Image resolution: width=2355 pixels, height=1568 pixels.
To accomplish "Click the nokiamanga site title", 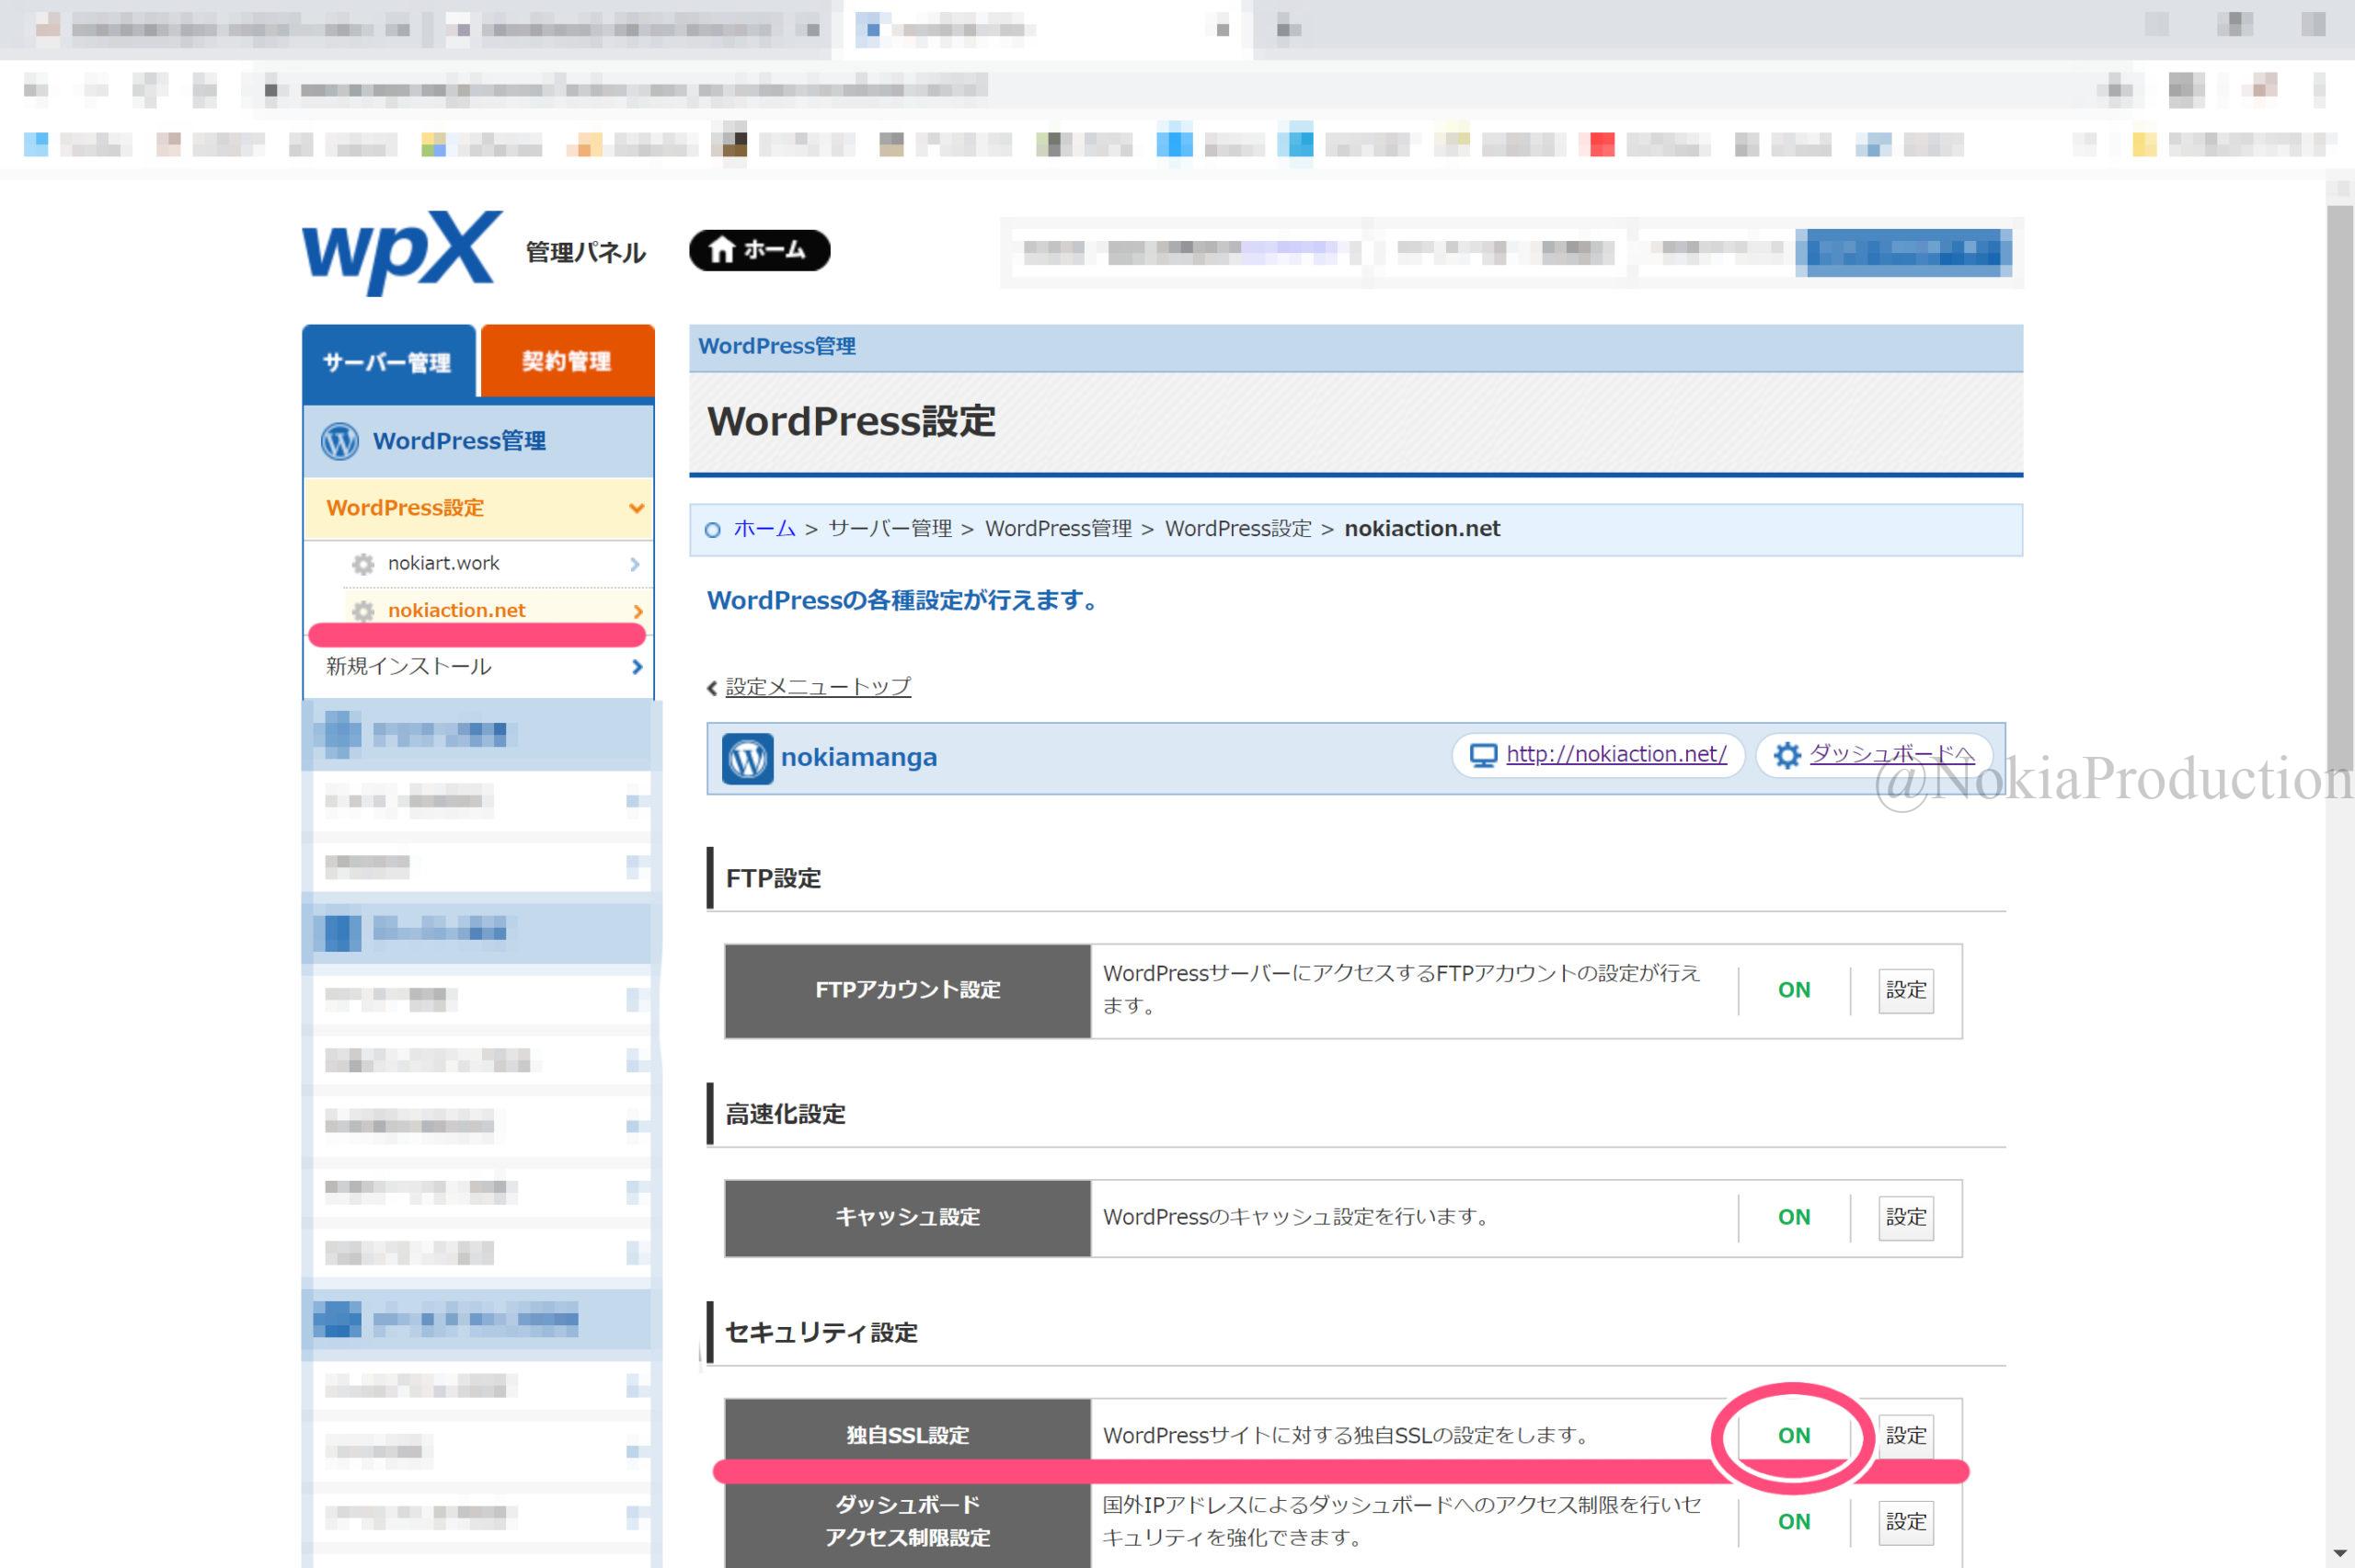I will point(859,757).
